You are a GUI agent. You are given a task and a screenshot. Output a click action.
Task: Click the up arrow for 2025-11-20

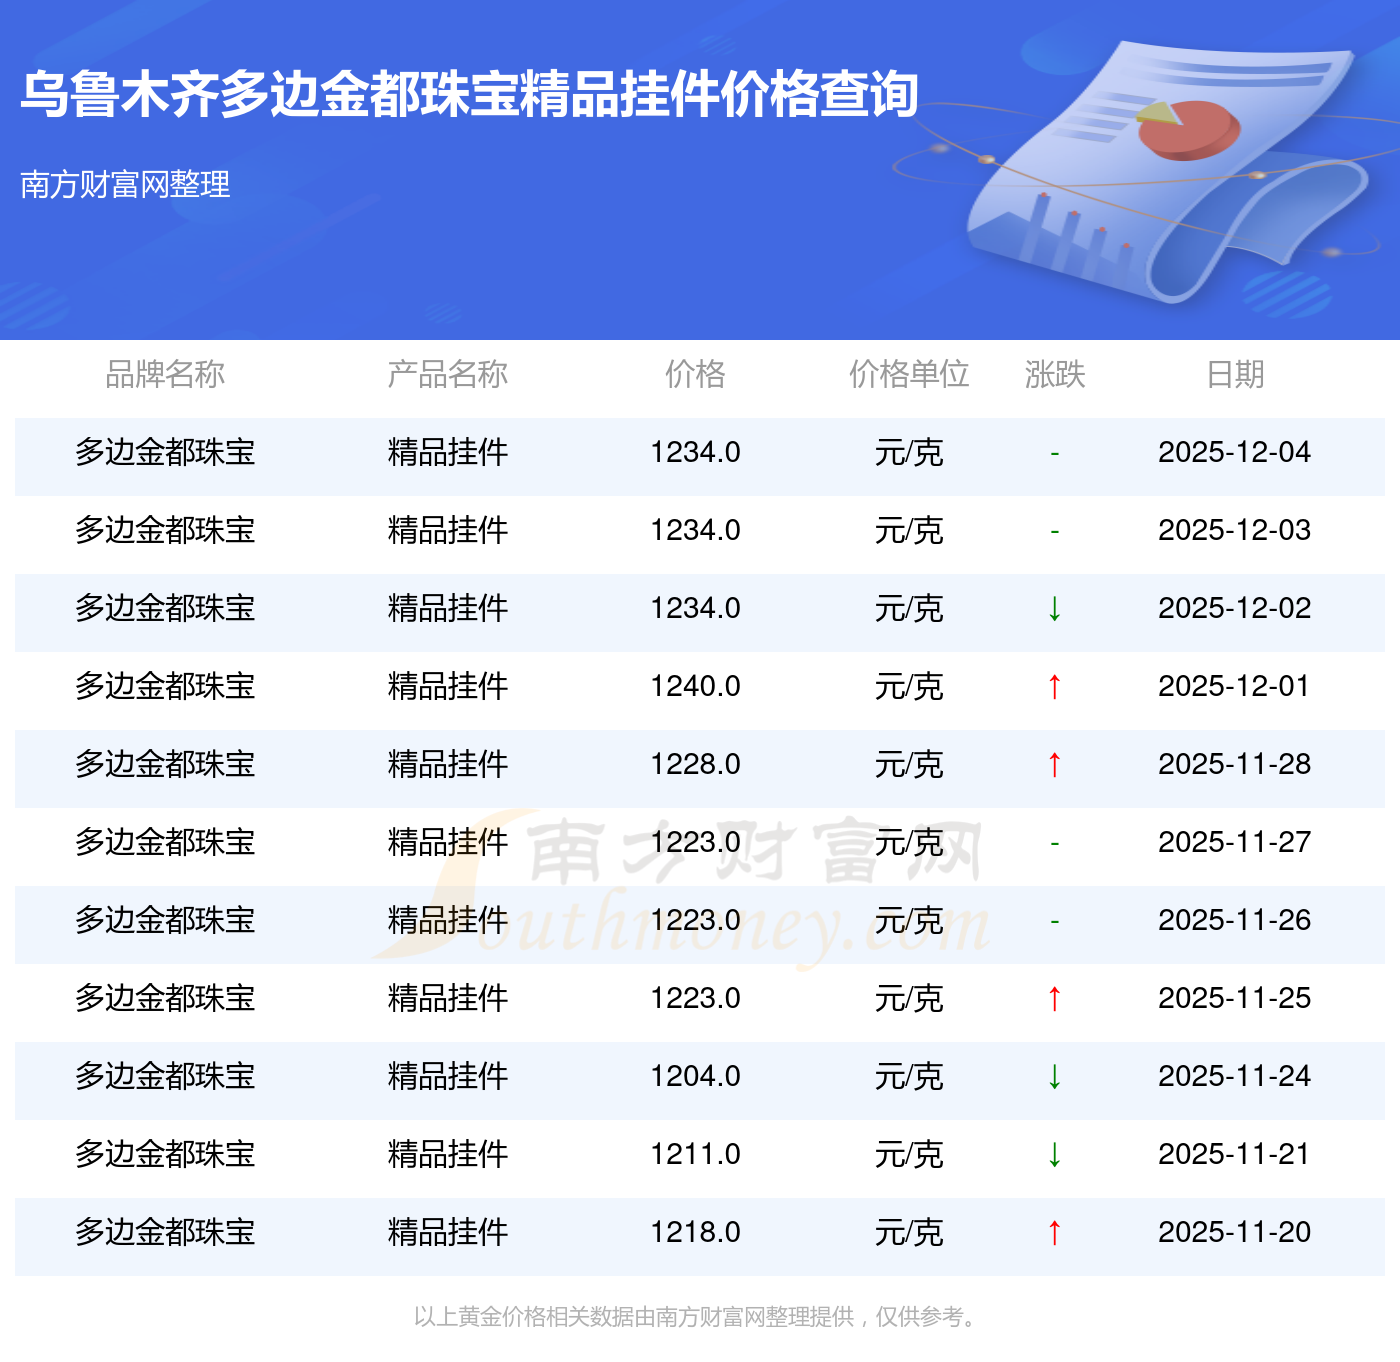coord(1054,1232)
